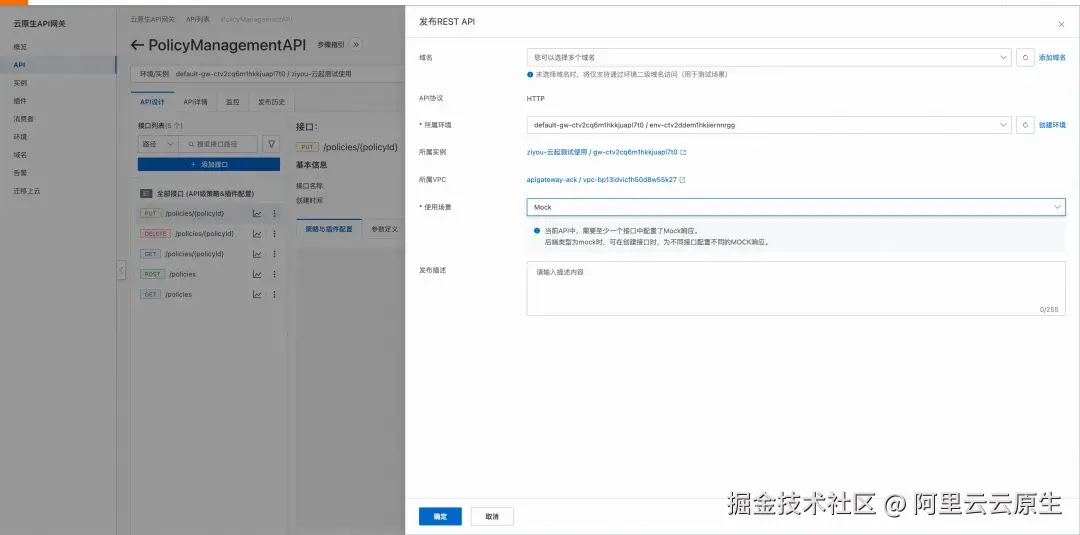This screenshot has height=535, width=1080.
Task: Go back using the arrow beside PolicyManagementAPI
Action: pyautogui.click(x=137, y=45)
